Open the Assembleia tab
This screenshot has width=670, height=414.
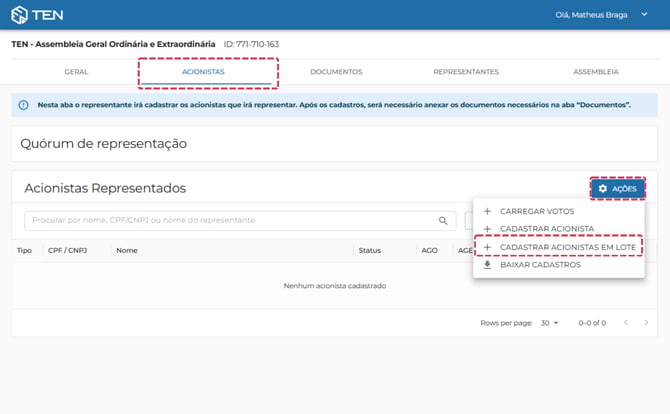[596, 72]
